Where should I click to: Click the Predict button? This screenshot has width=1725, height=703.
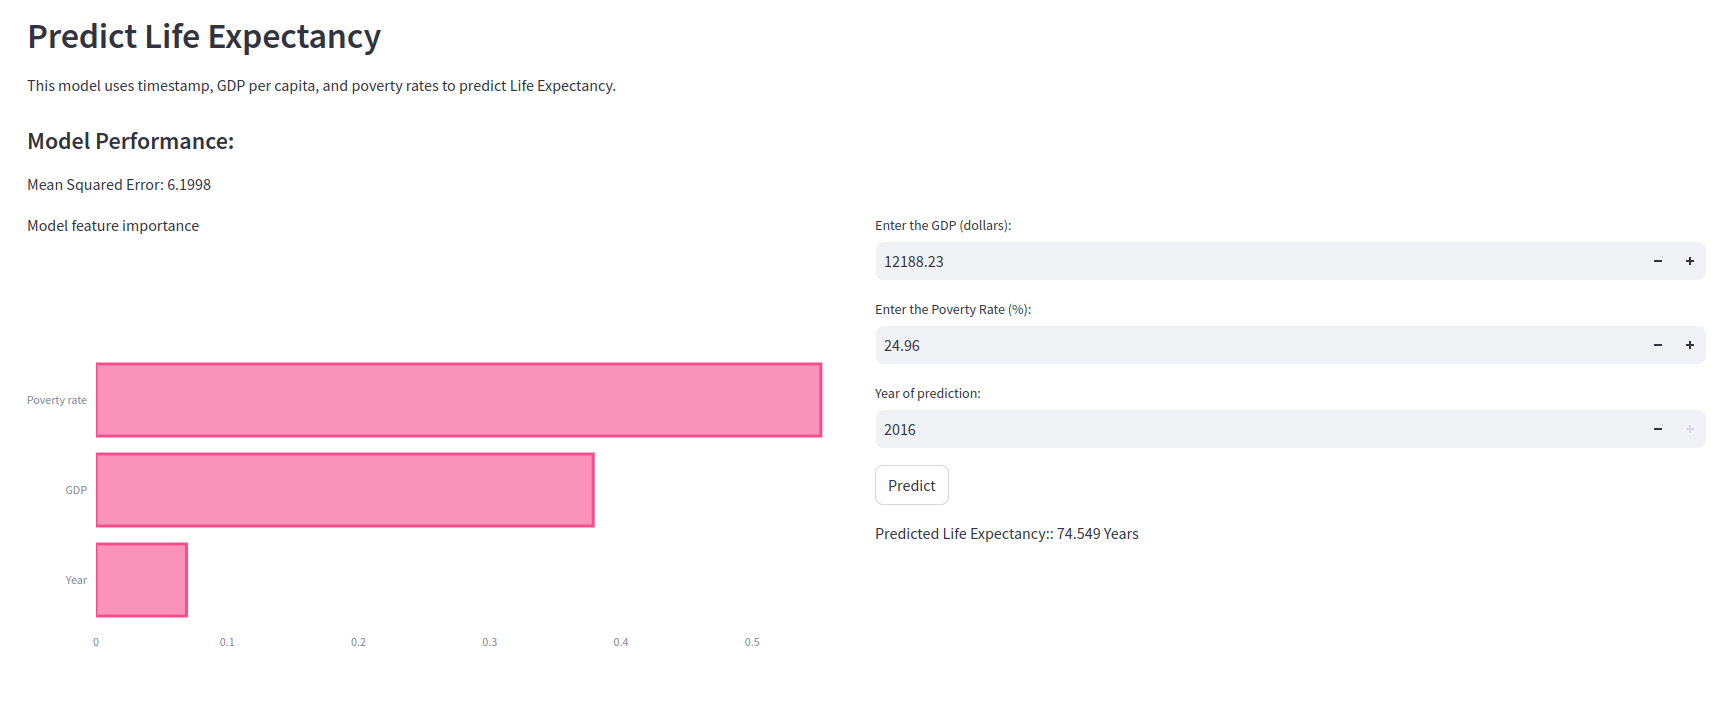click(911, 485)
